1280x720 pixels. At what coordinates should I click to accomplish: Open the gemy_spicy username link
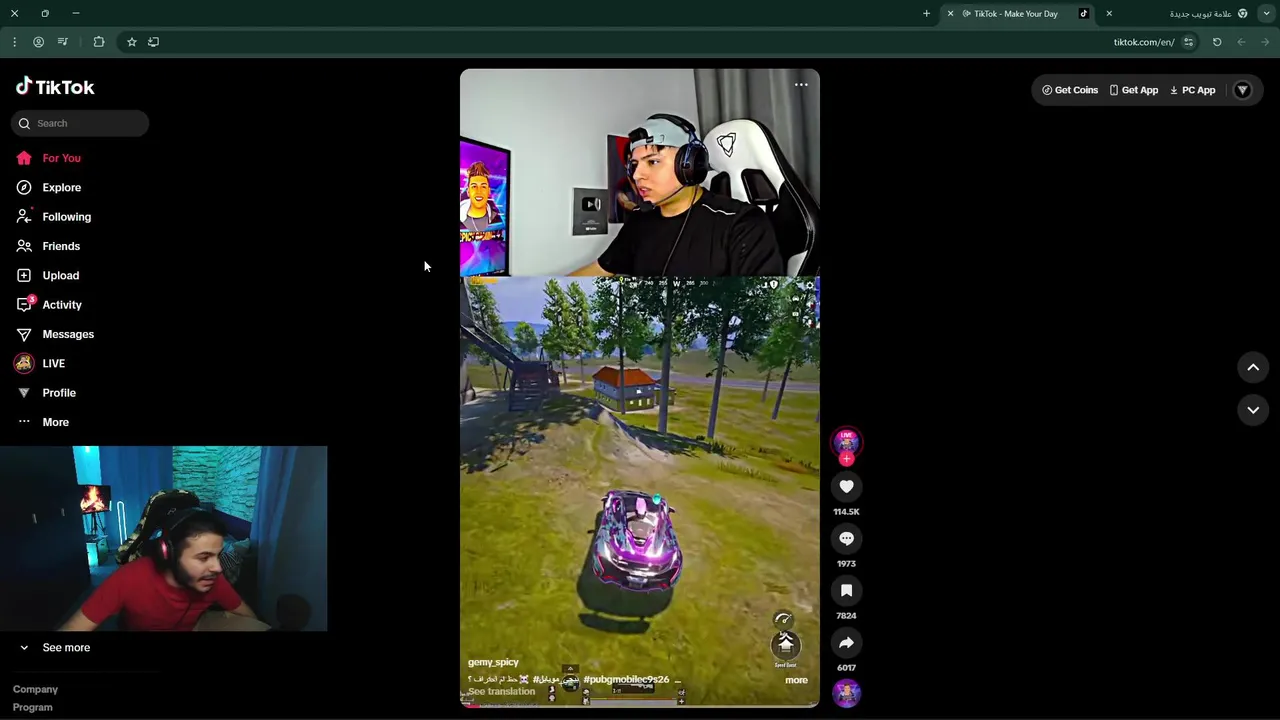point(493,662)
